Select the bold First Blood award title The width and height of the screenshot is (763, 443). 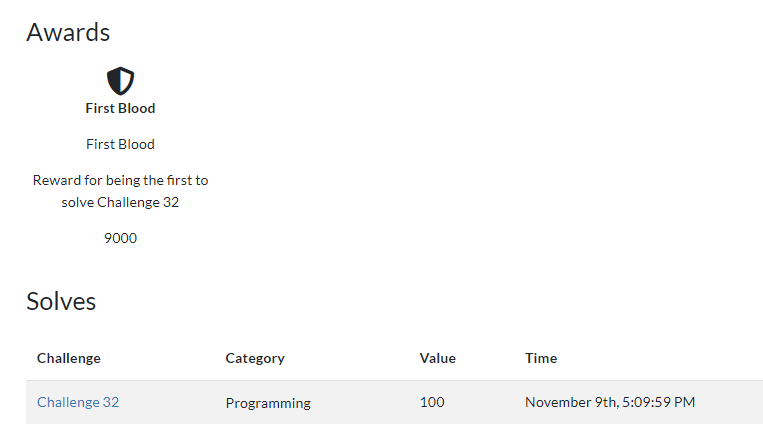[120, 108]
